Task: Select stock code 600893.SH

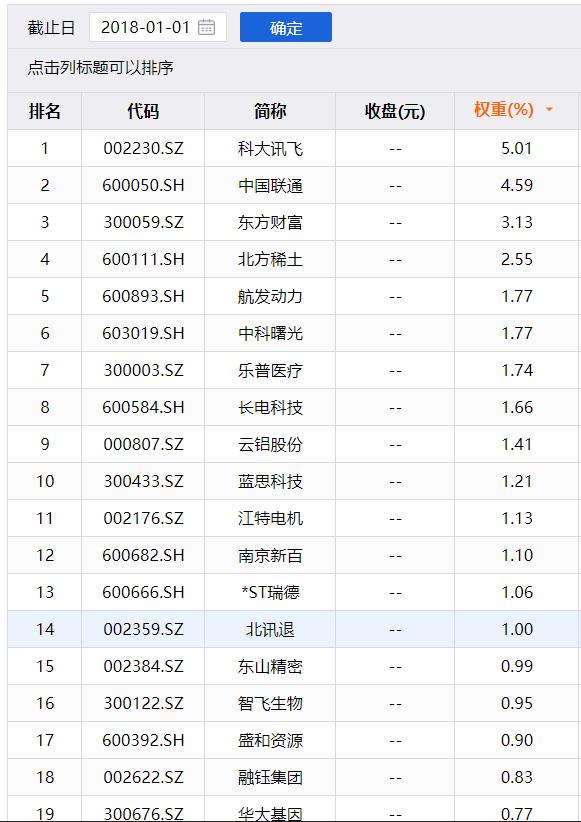Action: click(143, 296)
